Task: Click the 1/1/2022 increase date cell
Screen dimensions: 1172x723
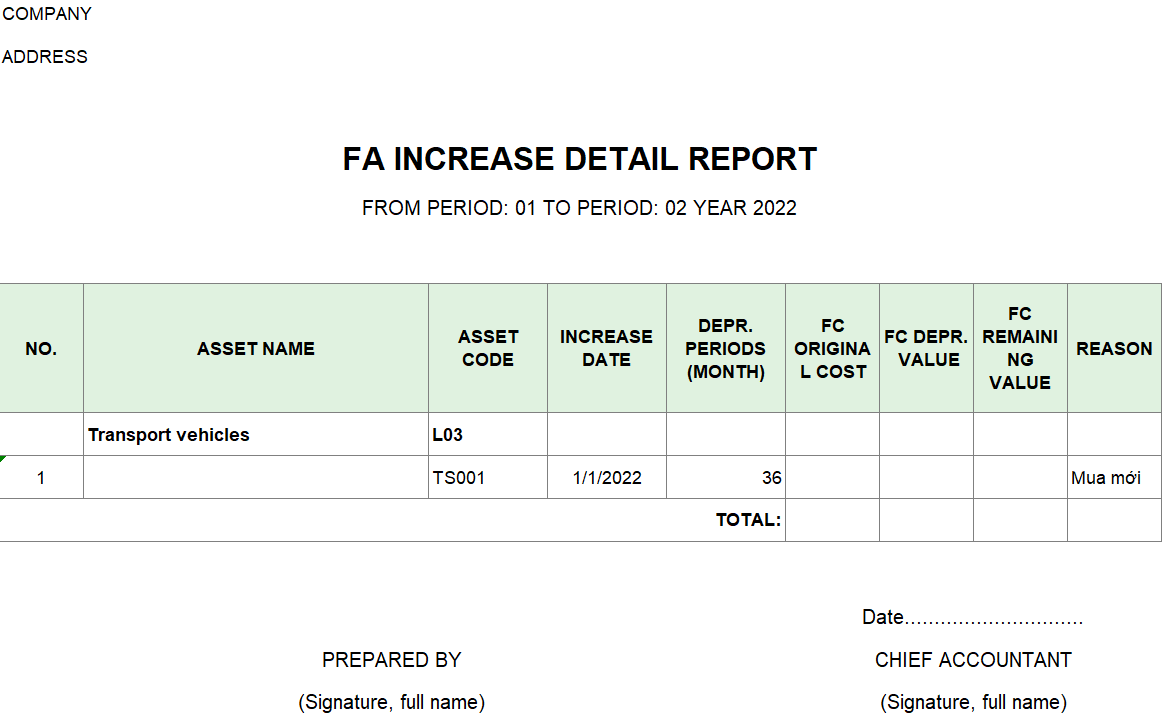Action: (607, 478)
